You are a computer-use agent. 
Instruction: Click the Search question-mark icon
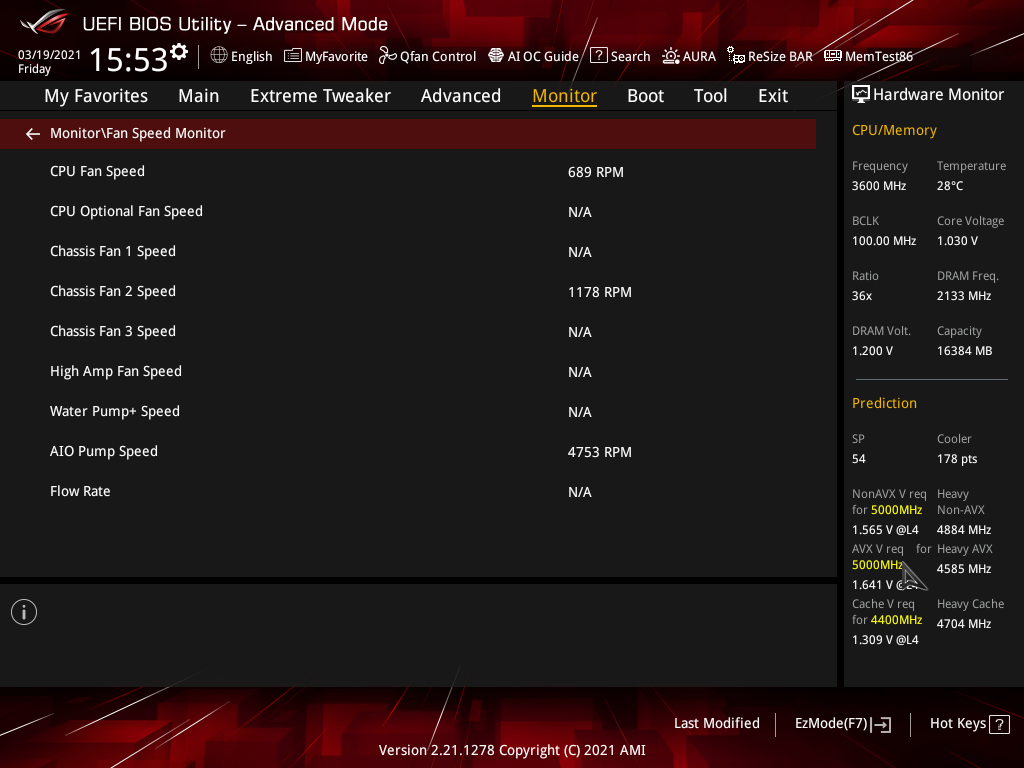[598, 56]
